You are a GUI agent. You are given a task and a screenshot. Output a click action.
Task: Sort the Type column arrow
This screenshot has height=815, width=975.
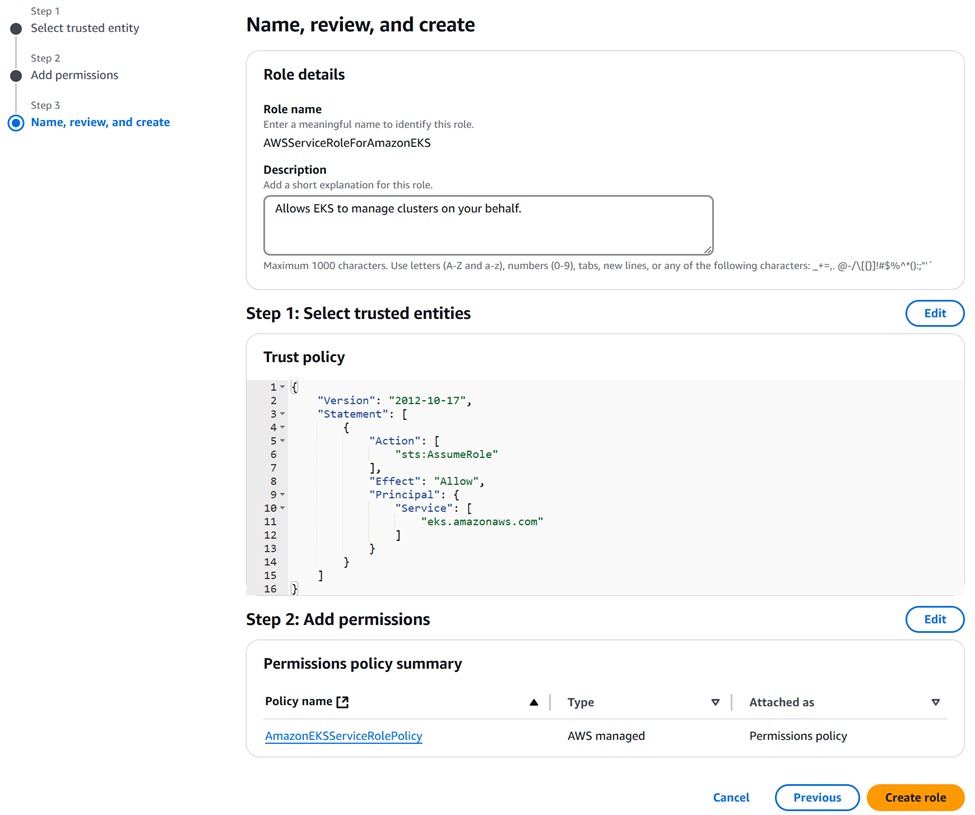[x=715, y=702]
